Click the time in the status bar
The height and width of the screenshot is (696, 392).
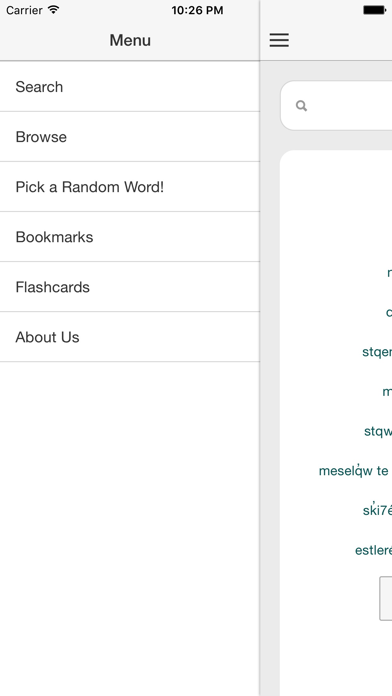click(x=197, y=10)
